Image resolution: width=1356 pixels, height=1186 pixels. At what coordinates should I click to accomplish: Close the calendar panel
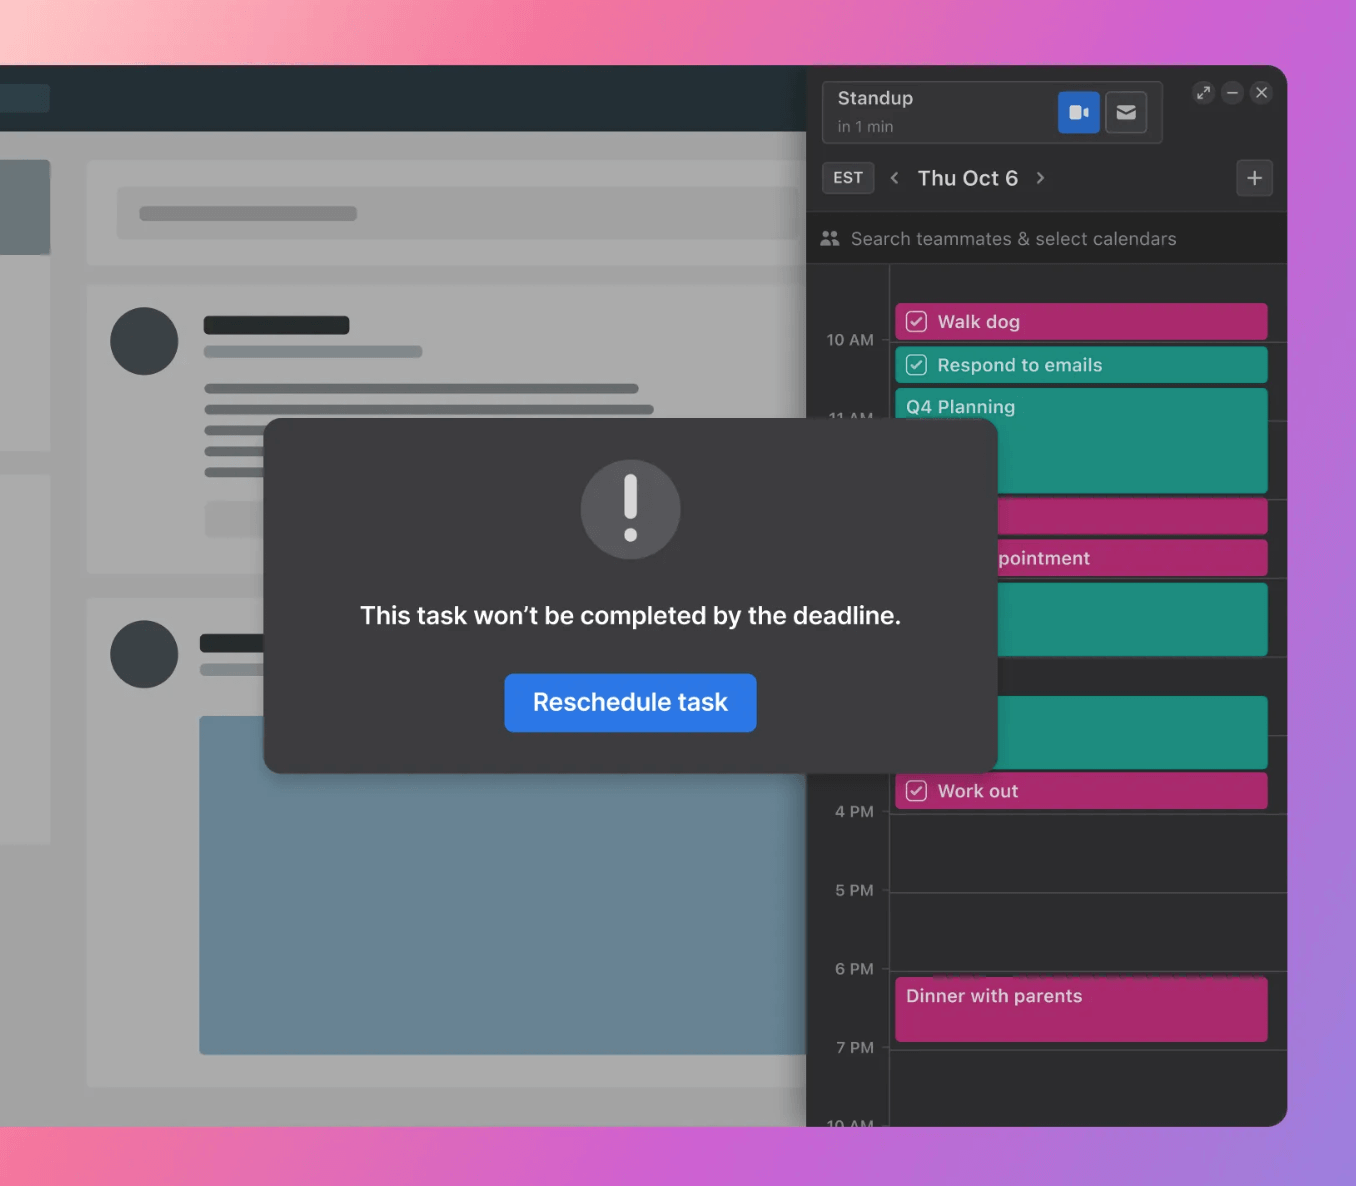1261,93
